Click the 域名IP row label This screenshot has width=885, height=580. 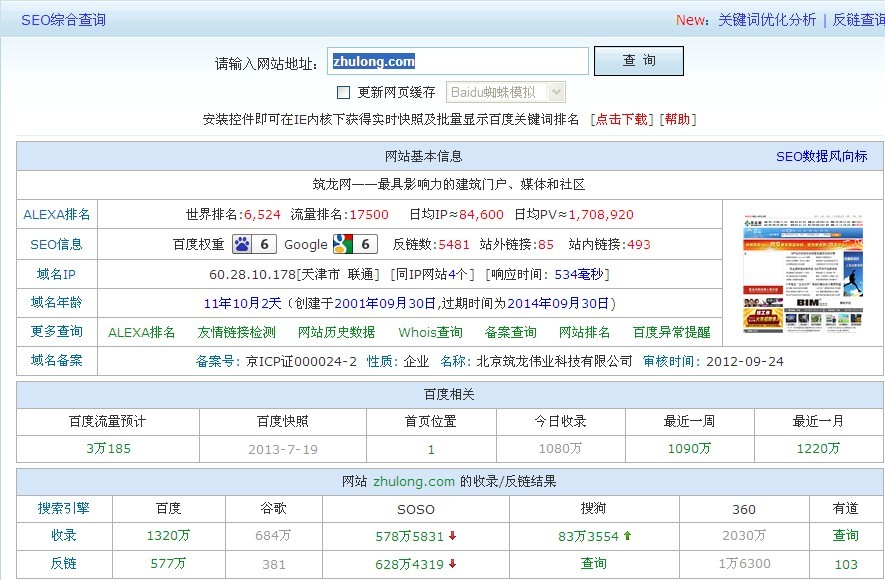point(56,274)
